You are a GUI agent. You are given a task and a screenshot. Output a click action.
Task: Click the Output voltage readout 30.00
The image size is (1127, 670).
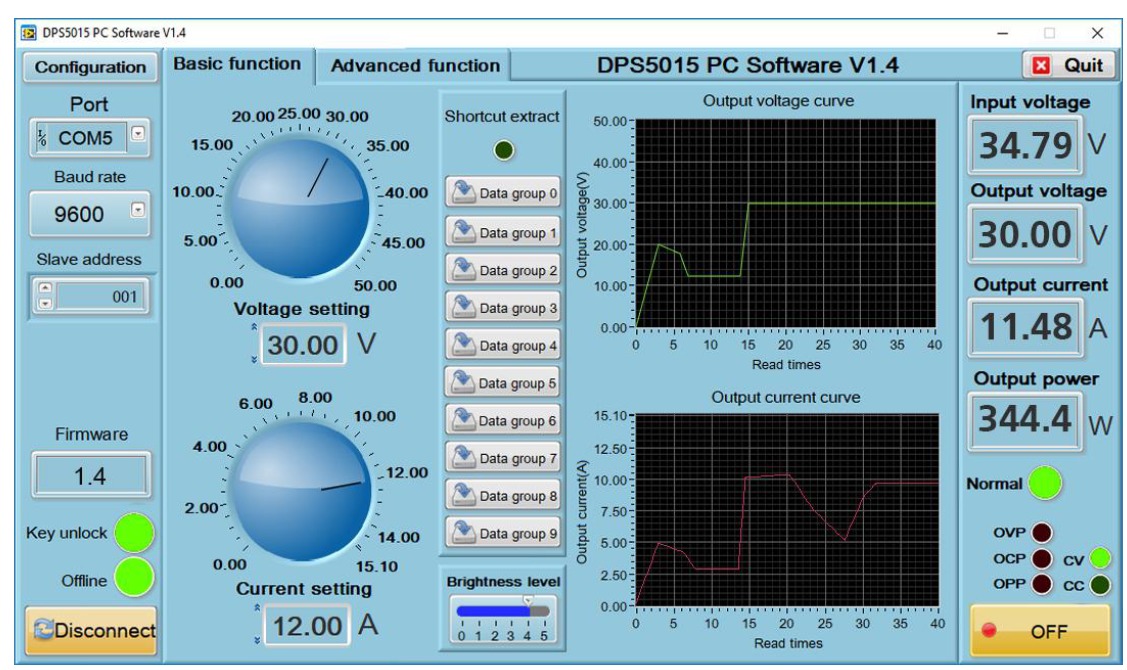click(1025, 234)
